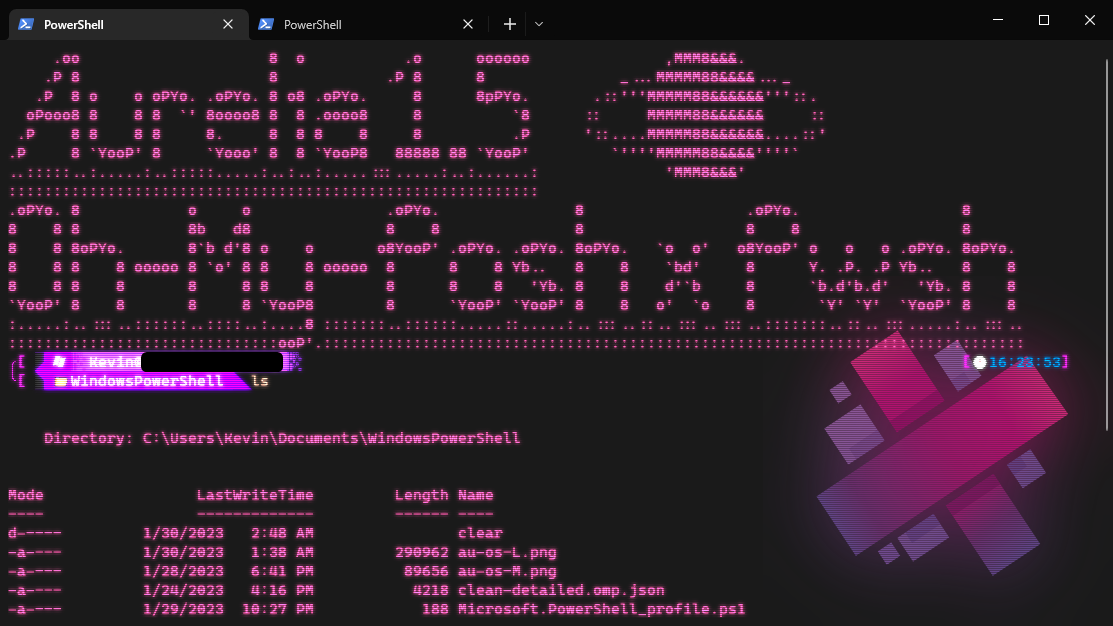Image resolution: width=1113 pixels, height=626 pixels.
Task: Click the 1/28/2023 date entry
Action: (183, 571)
